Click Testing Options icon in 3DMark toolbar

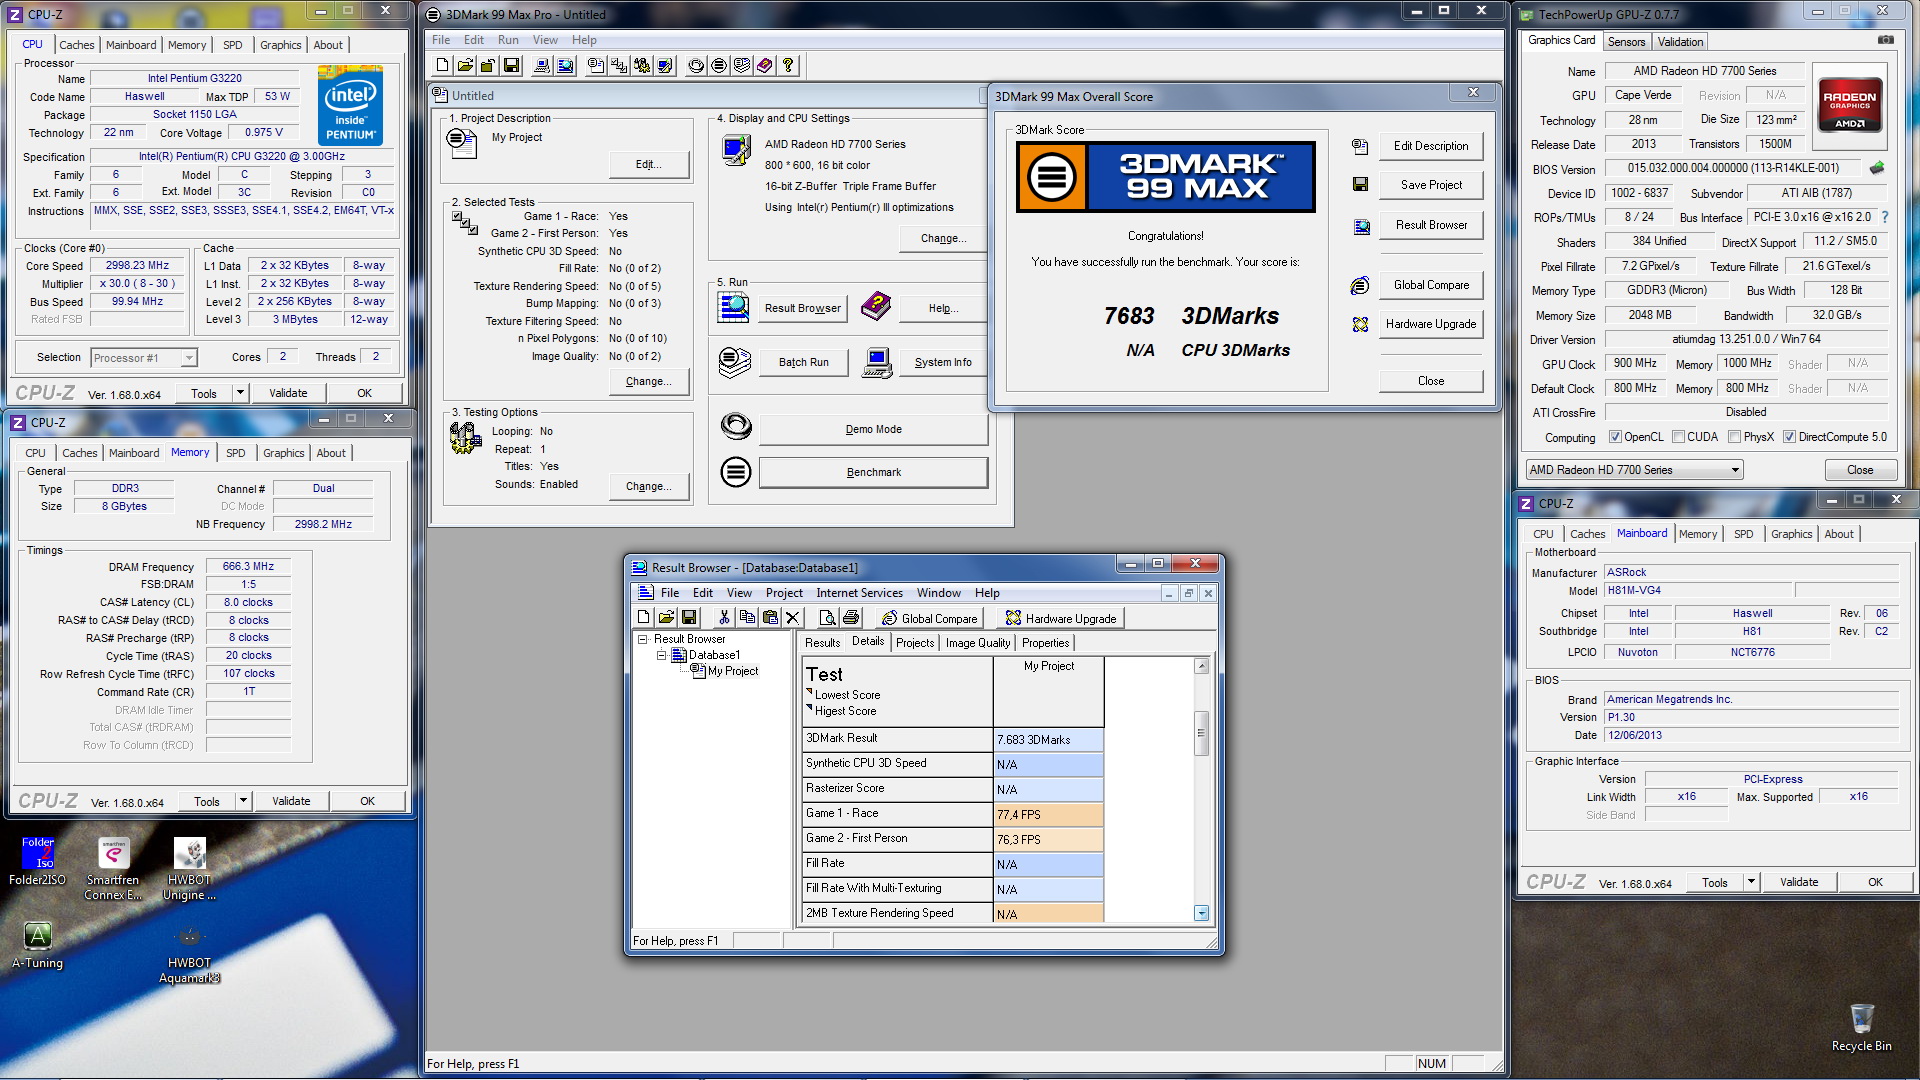click(x=642, y=66)
